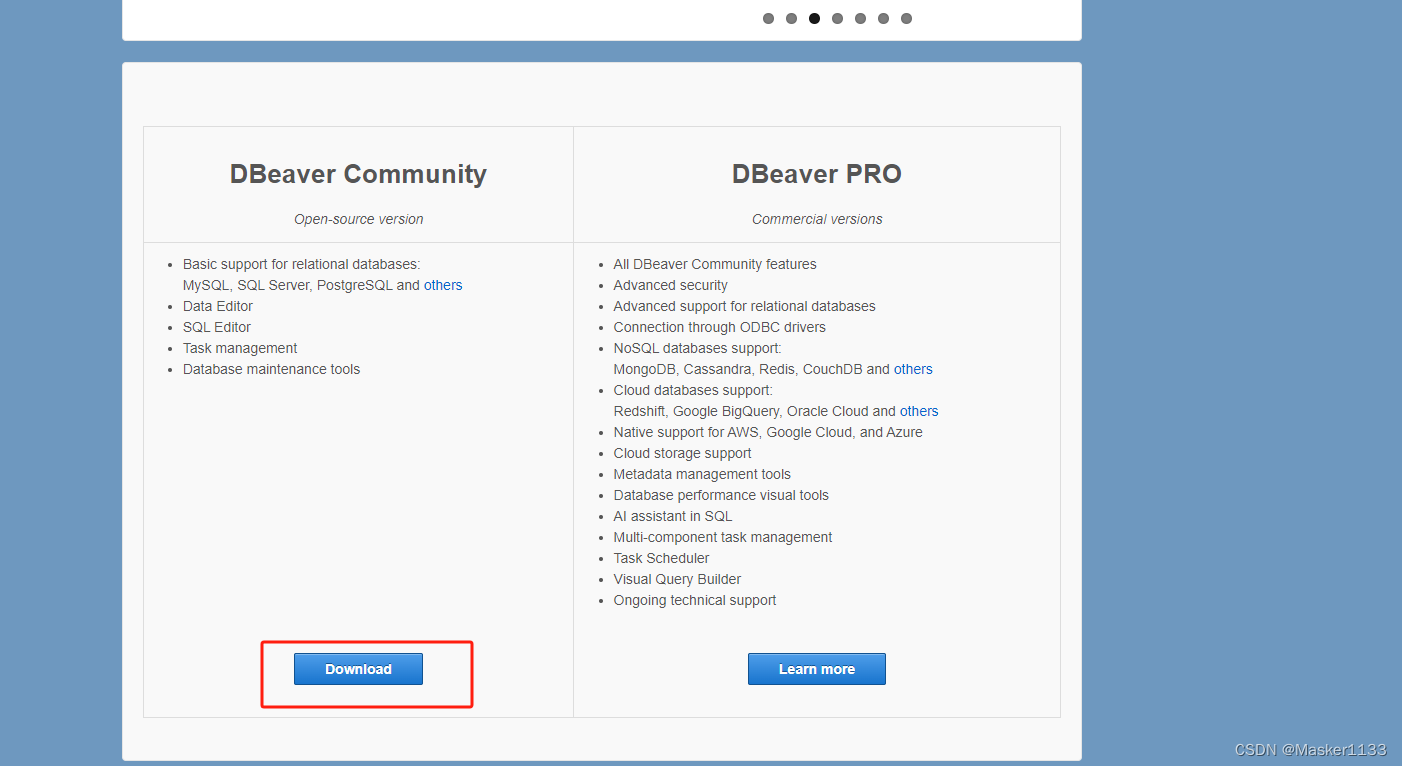Select the seventh carousel dot
The width and height of the screenshot is (1402, 766).
[906, 18]
